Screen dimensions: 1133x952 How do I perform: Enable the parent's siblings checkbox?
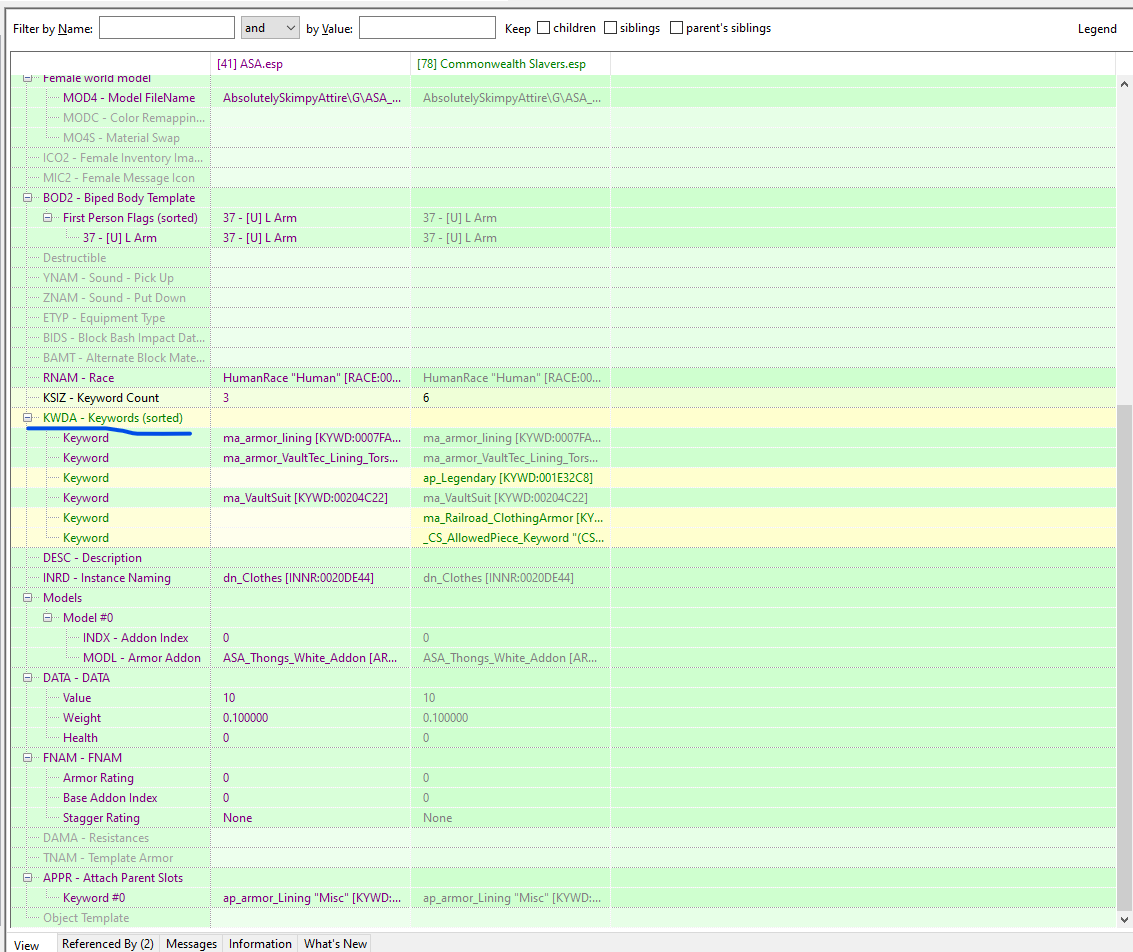click(x=676, y=28)
